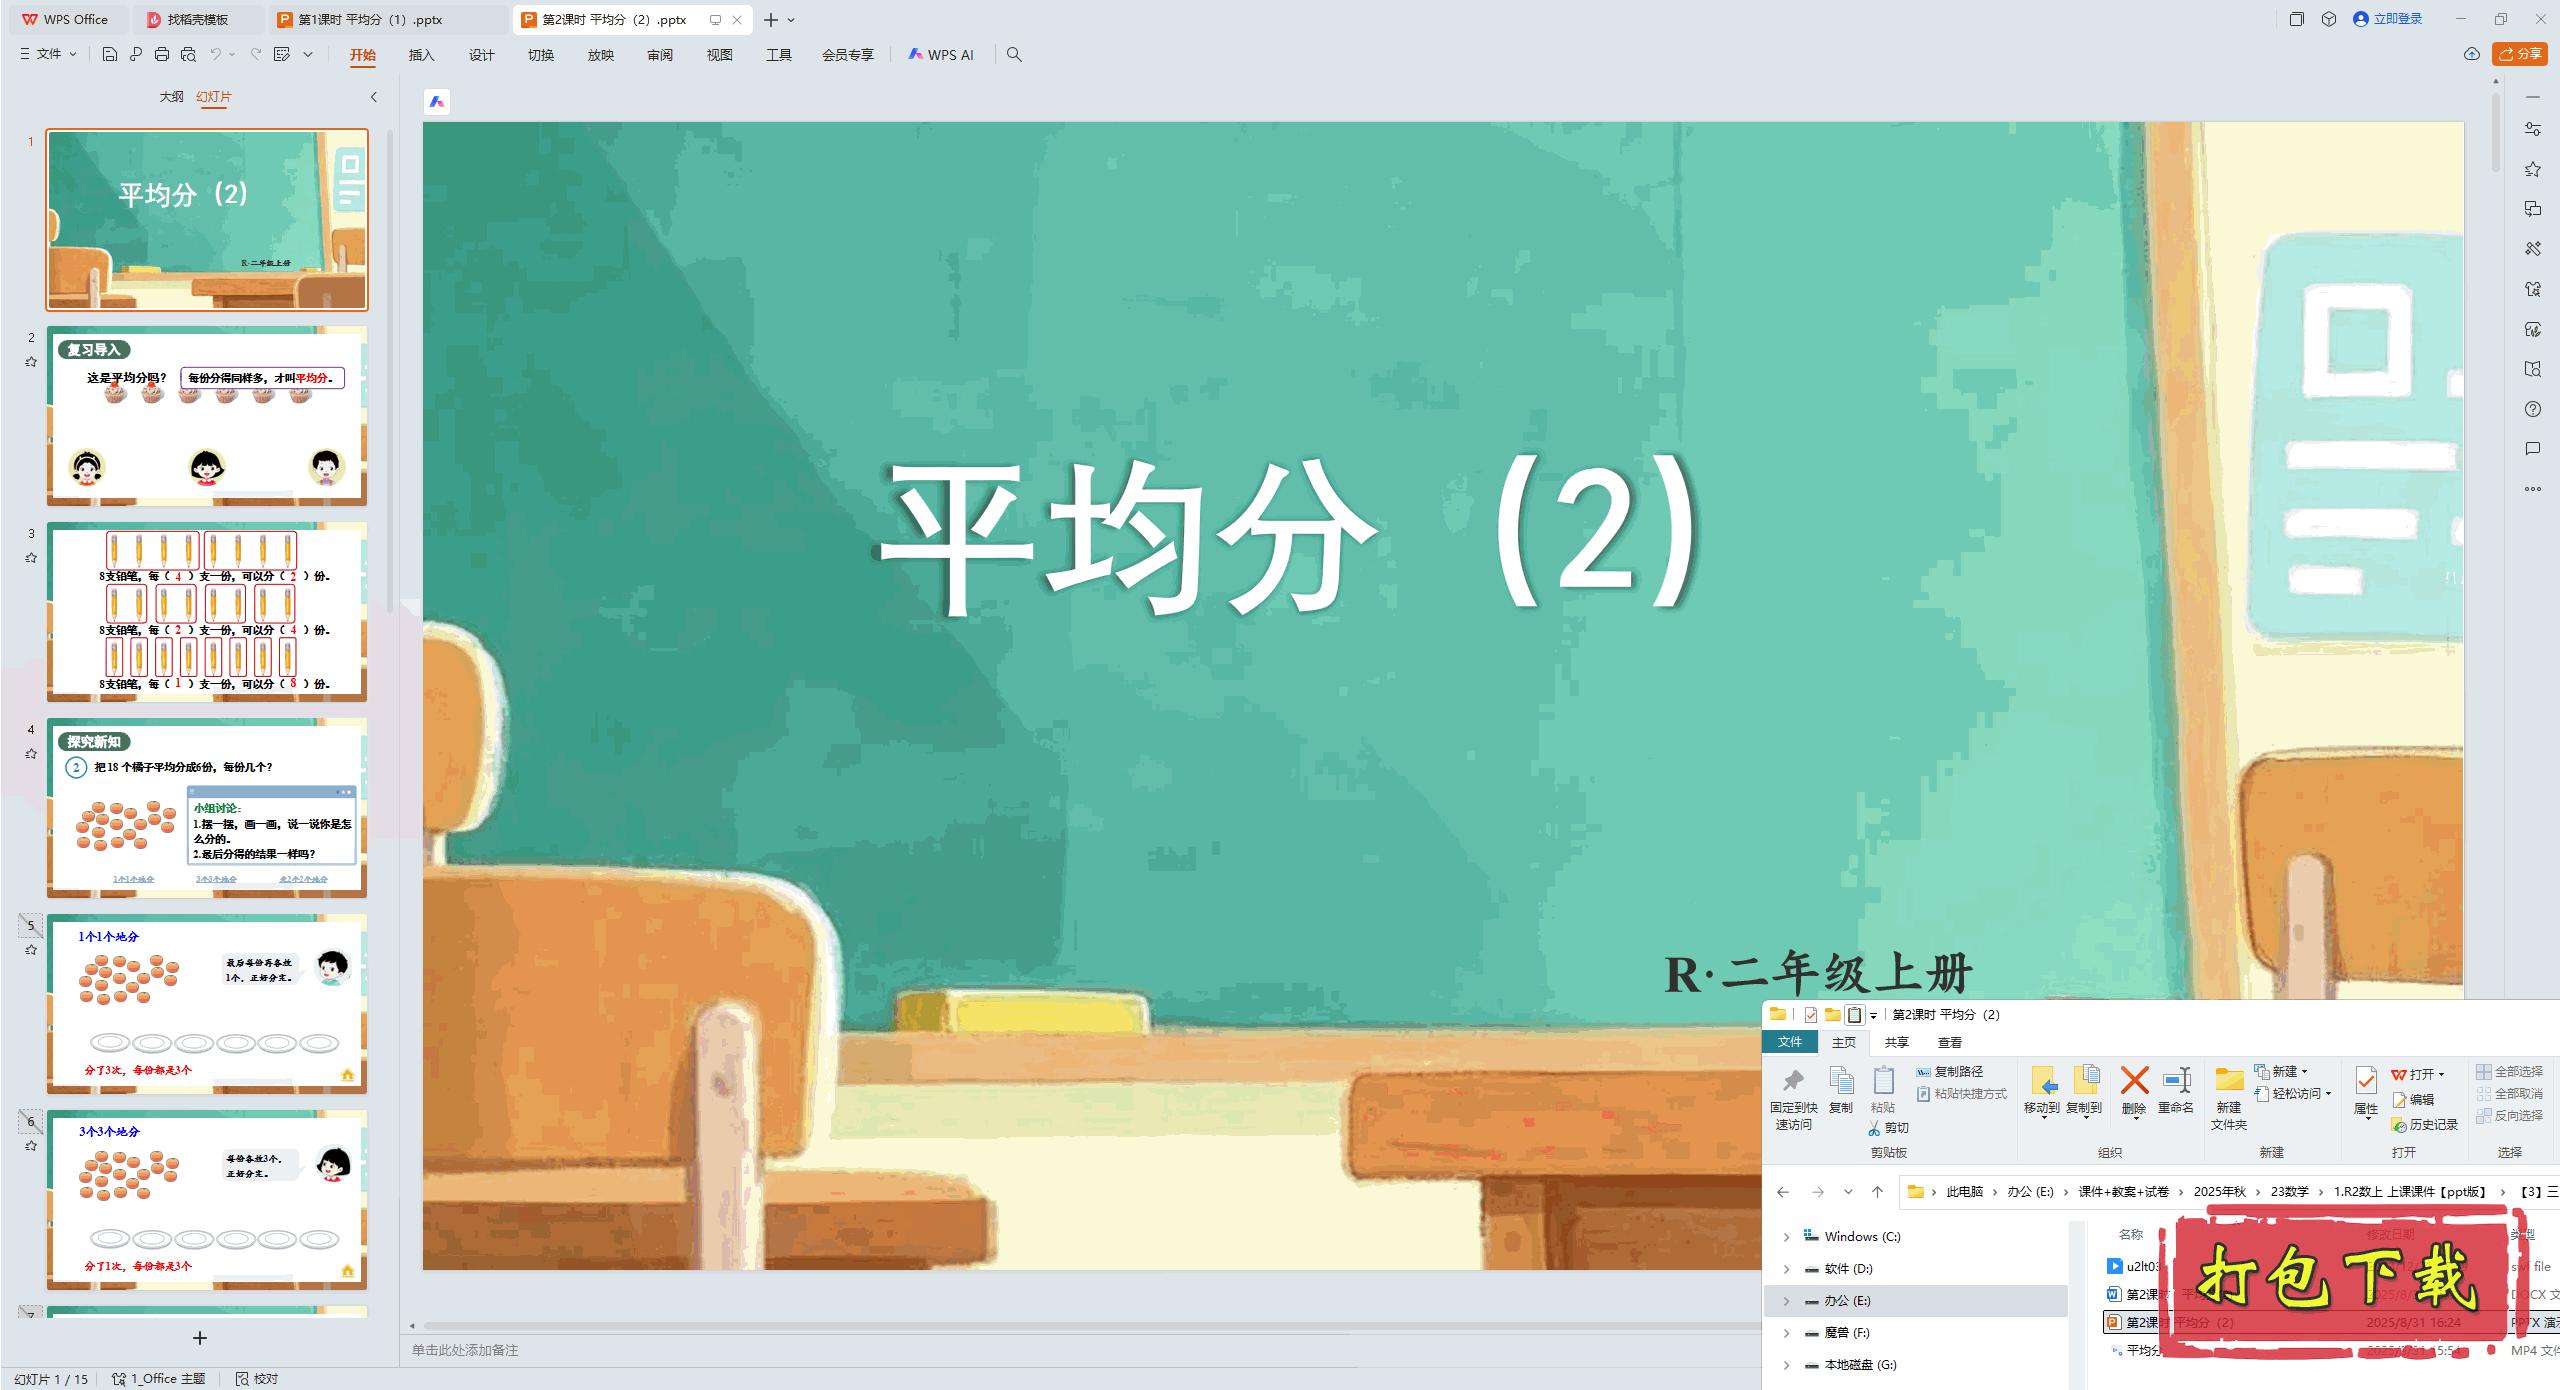Open the search magnifier icon
The height and width of the screenshot is (1390, 2560).
click(1014, 54)
